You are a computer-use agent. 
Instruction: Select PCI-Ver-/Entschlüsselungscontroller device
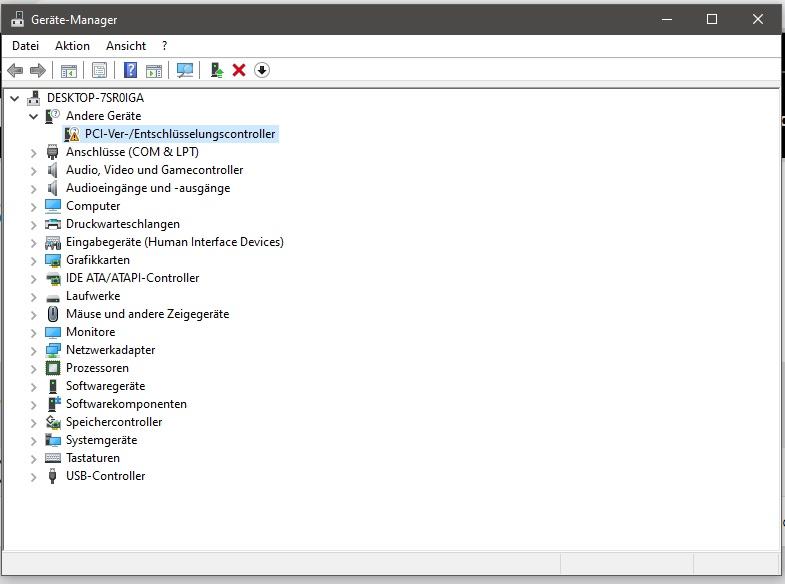click(x=180, y=134)
